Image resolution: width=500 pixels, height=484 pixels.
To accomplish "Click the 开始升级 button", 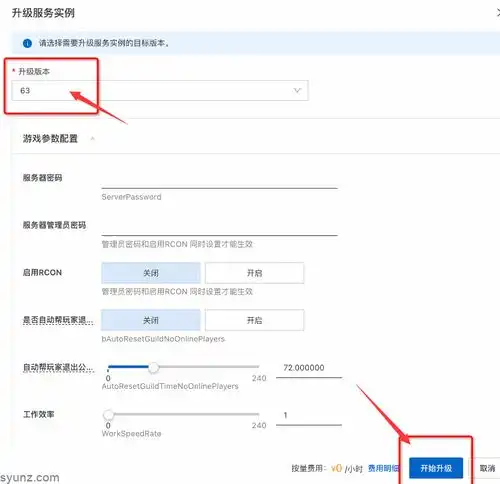I will click(x=436, y=468).
